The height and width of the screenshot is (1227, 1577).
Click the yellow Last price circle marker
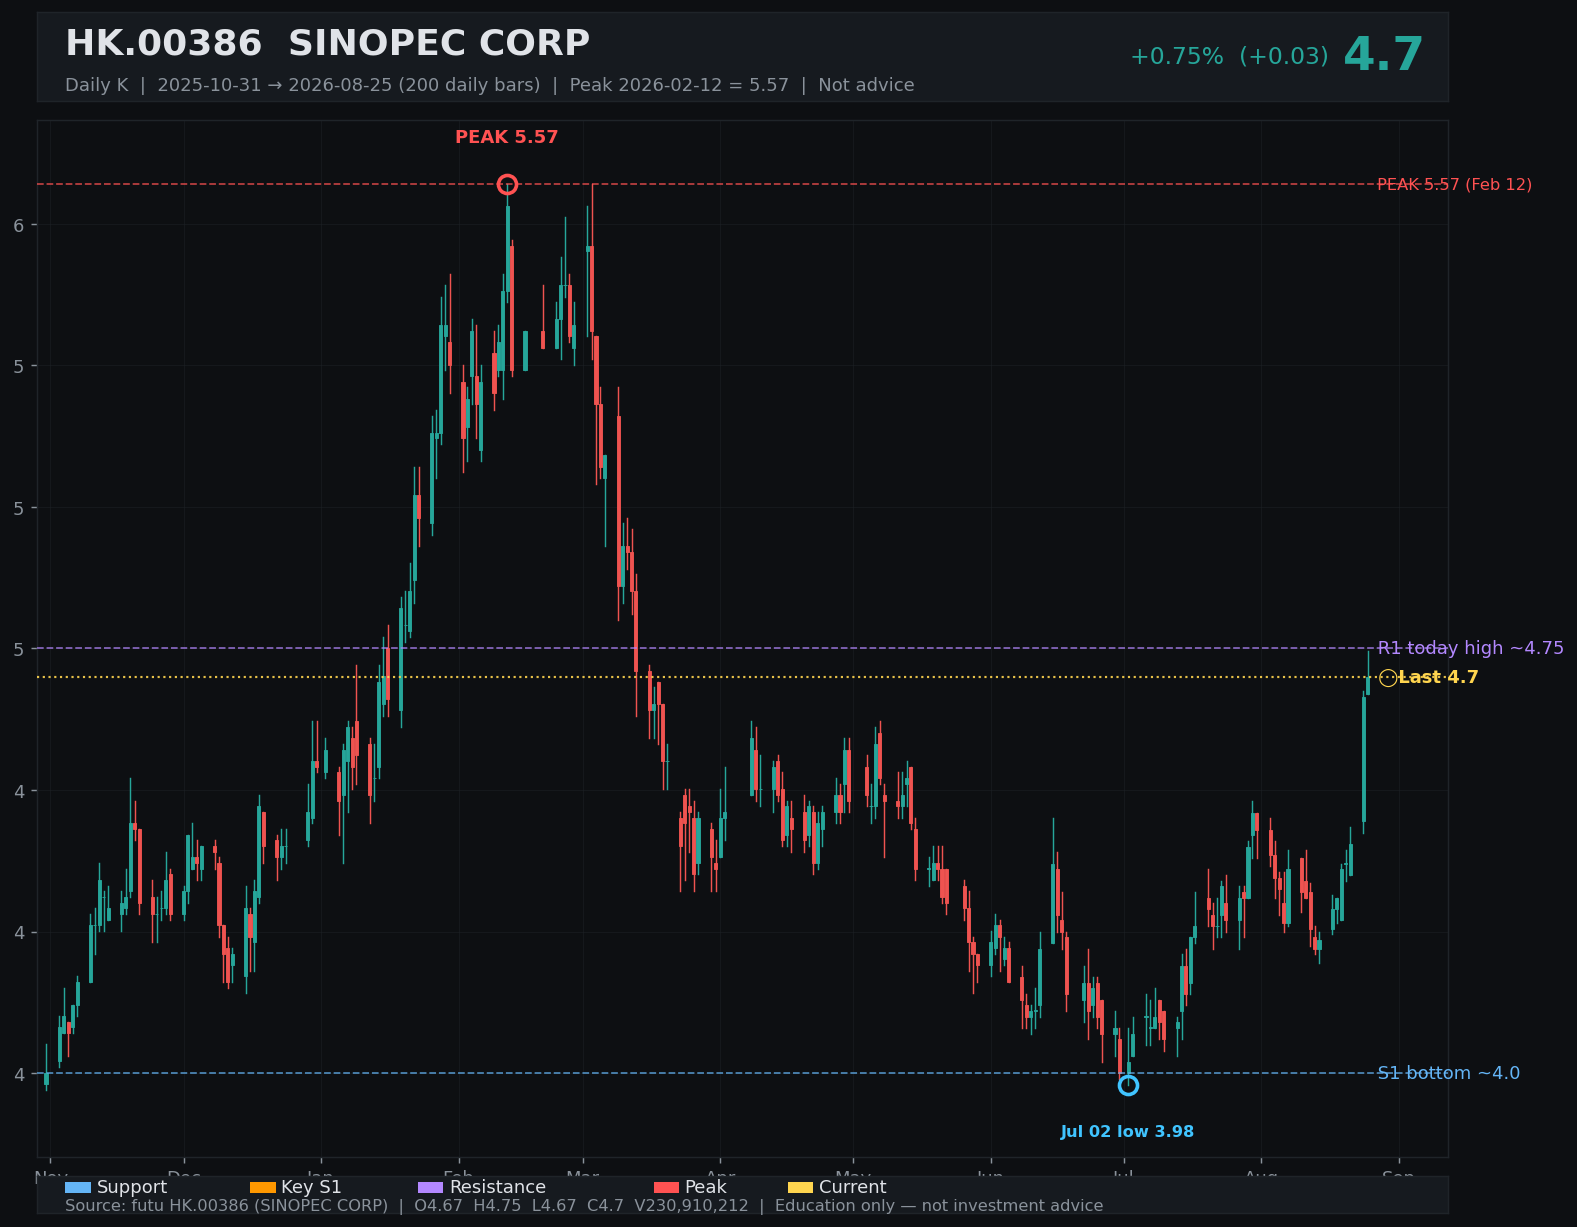1388,678
